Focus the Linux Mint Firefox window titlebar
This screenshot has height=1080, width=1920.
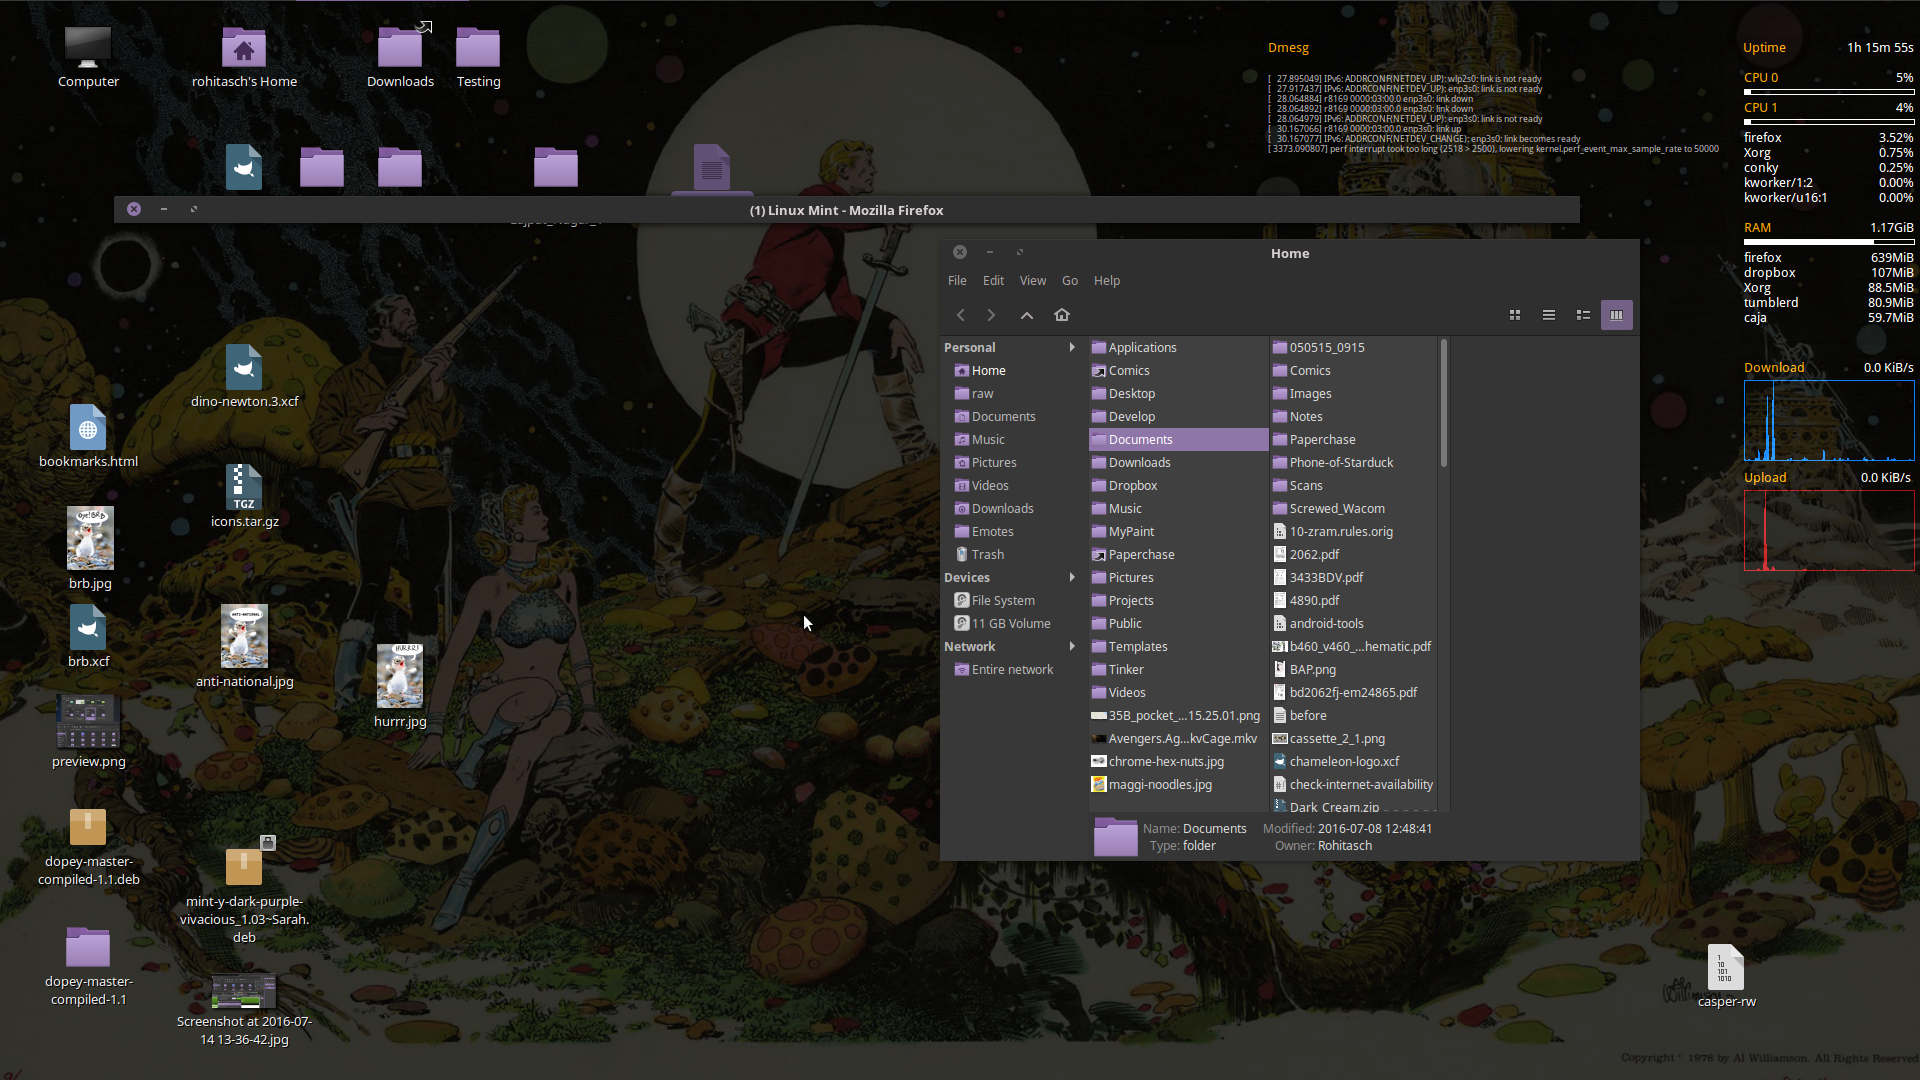(x=846, y=210)
